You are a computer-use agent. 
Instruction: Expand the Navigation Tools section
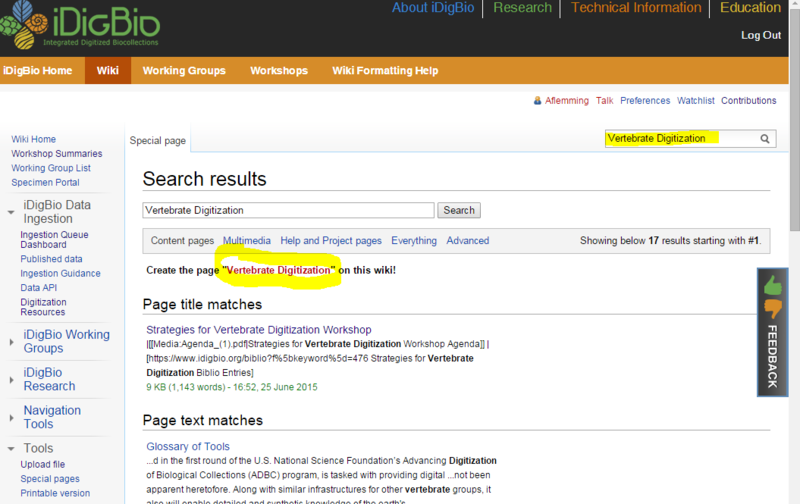click(x=11, y=417)
